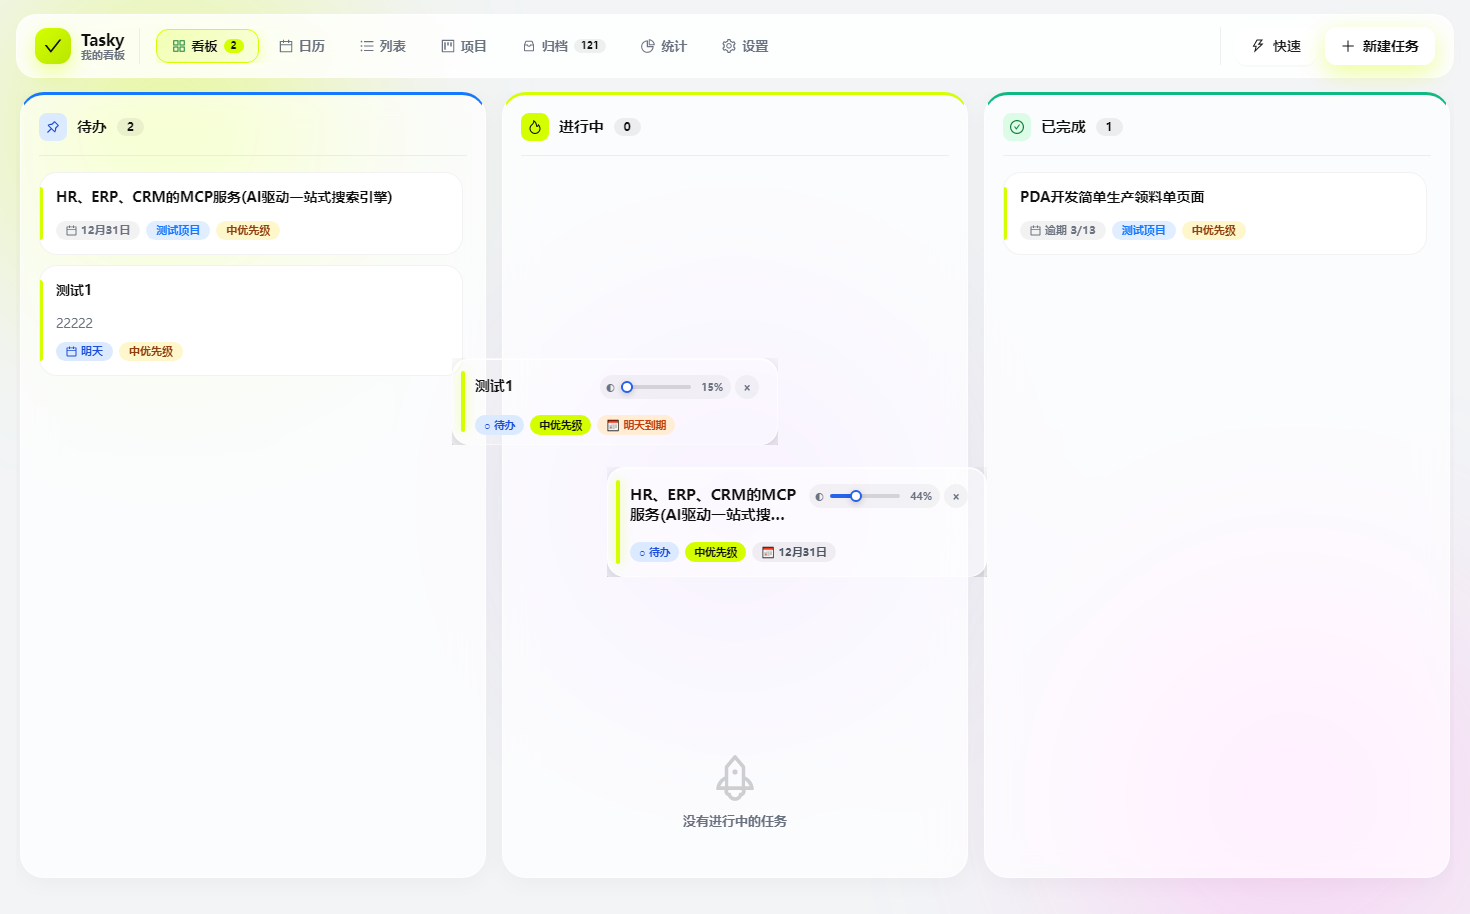Screen dimensions: 1470x914
Task: Close the floating HR、ERP、CRM card
Action: coord(956,497)
